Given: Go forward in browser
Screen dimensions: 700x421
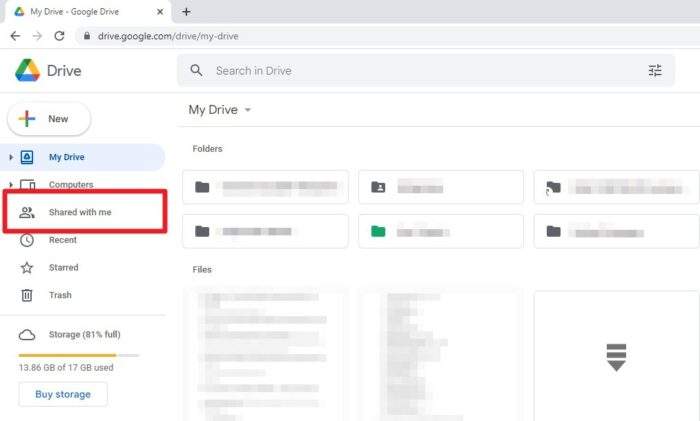Looking at the screenshot, I should click(x=38, y=36).
